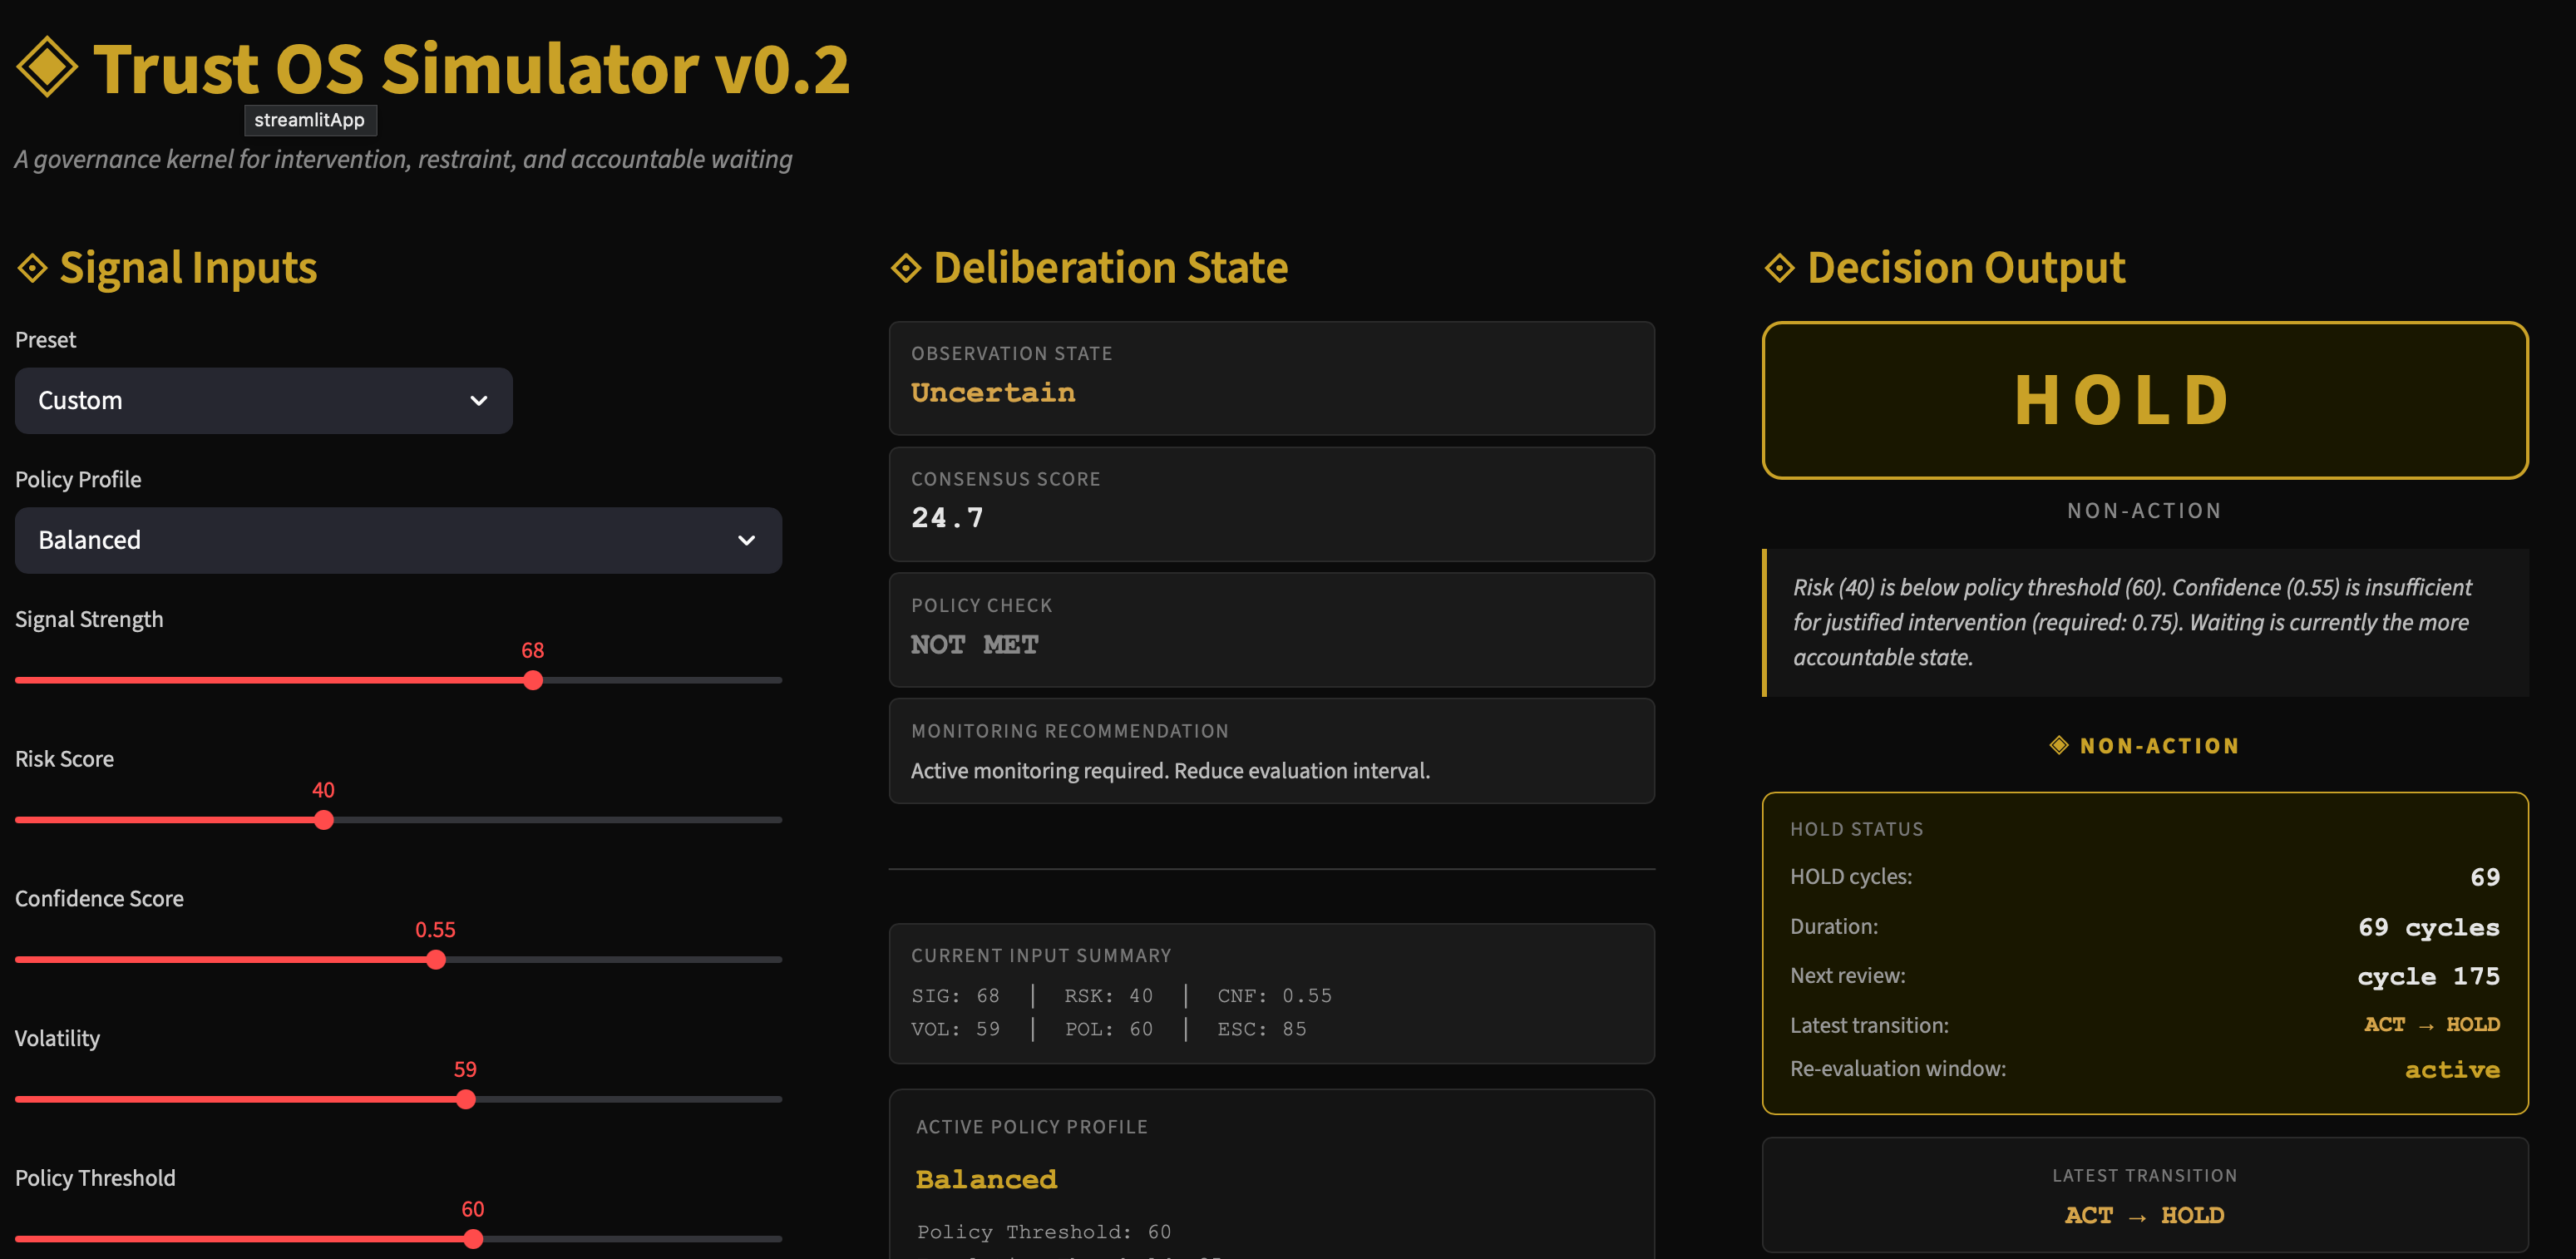Click the Volatility slider handle at 59

(465, 1099)
